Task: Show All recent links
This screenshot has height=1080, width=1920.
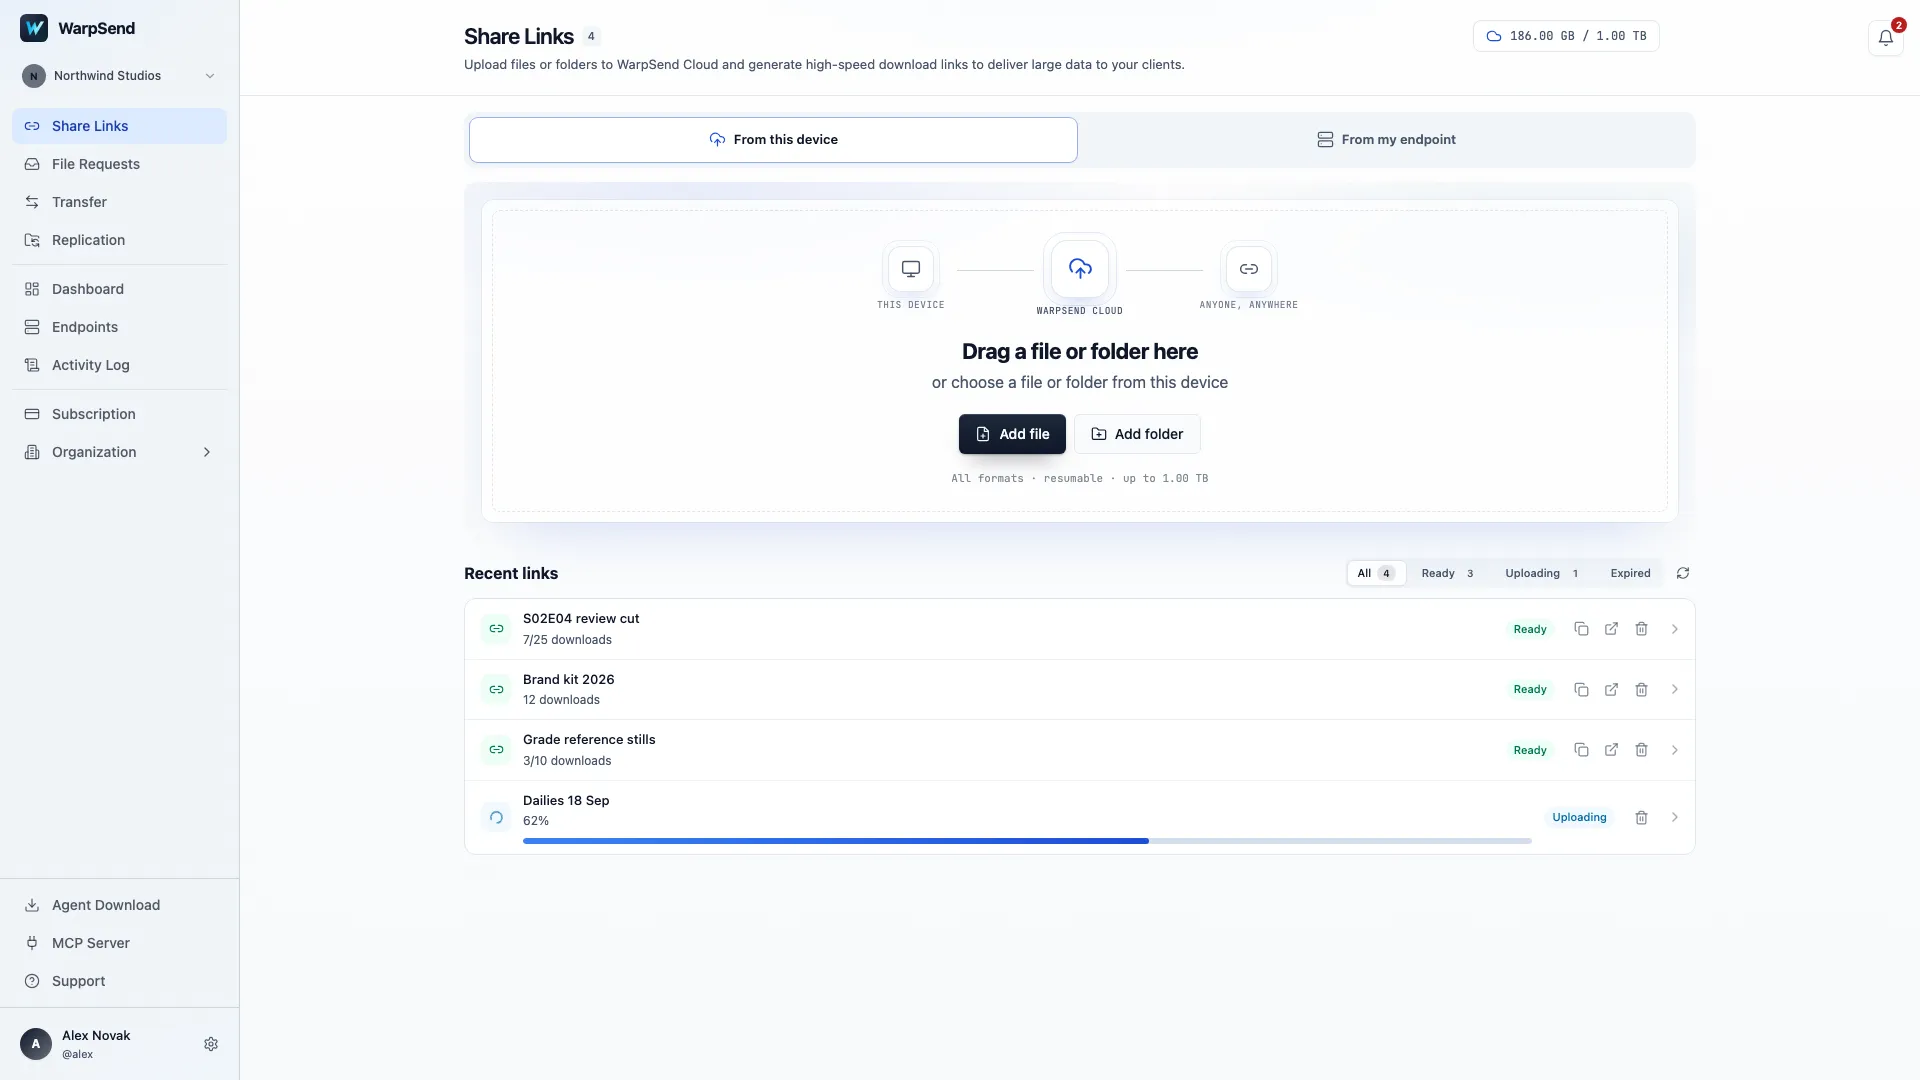Action: point(1376,573)
